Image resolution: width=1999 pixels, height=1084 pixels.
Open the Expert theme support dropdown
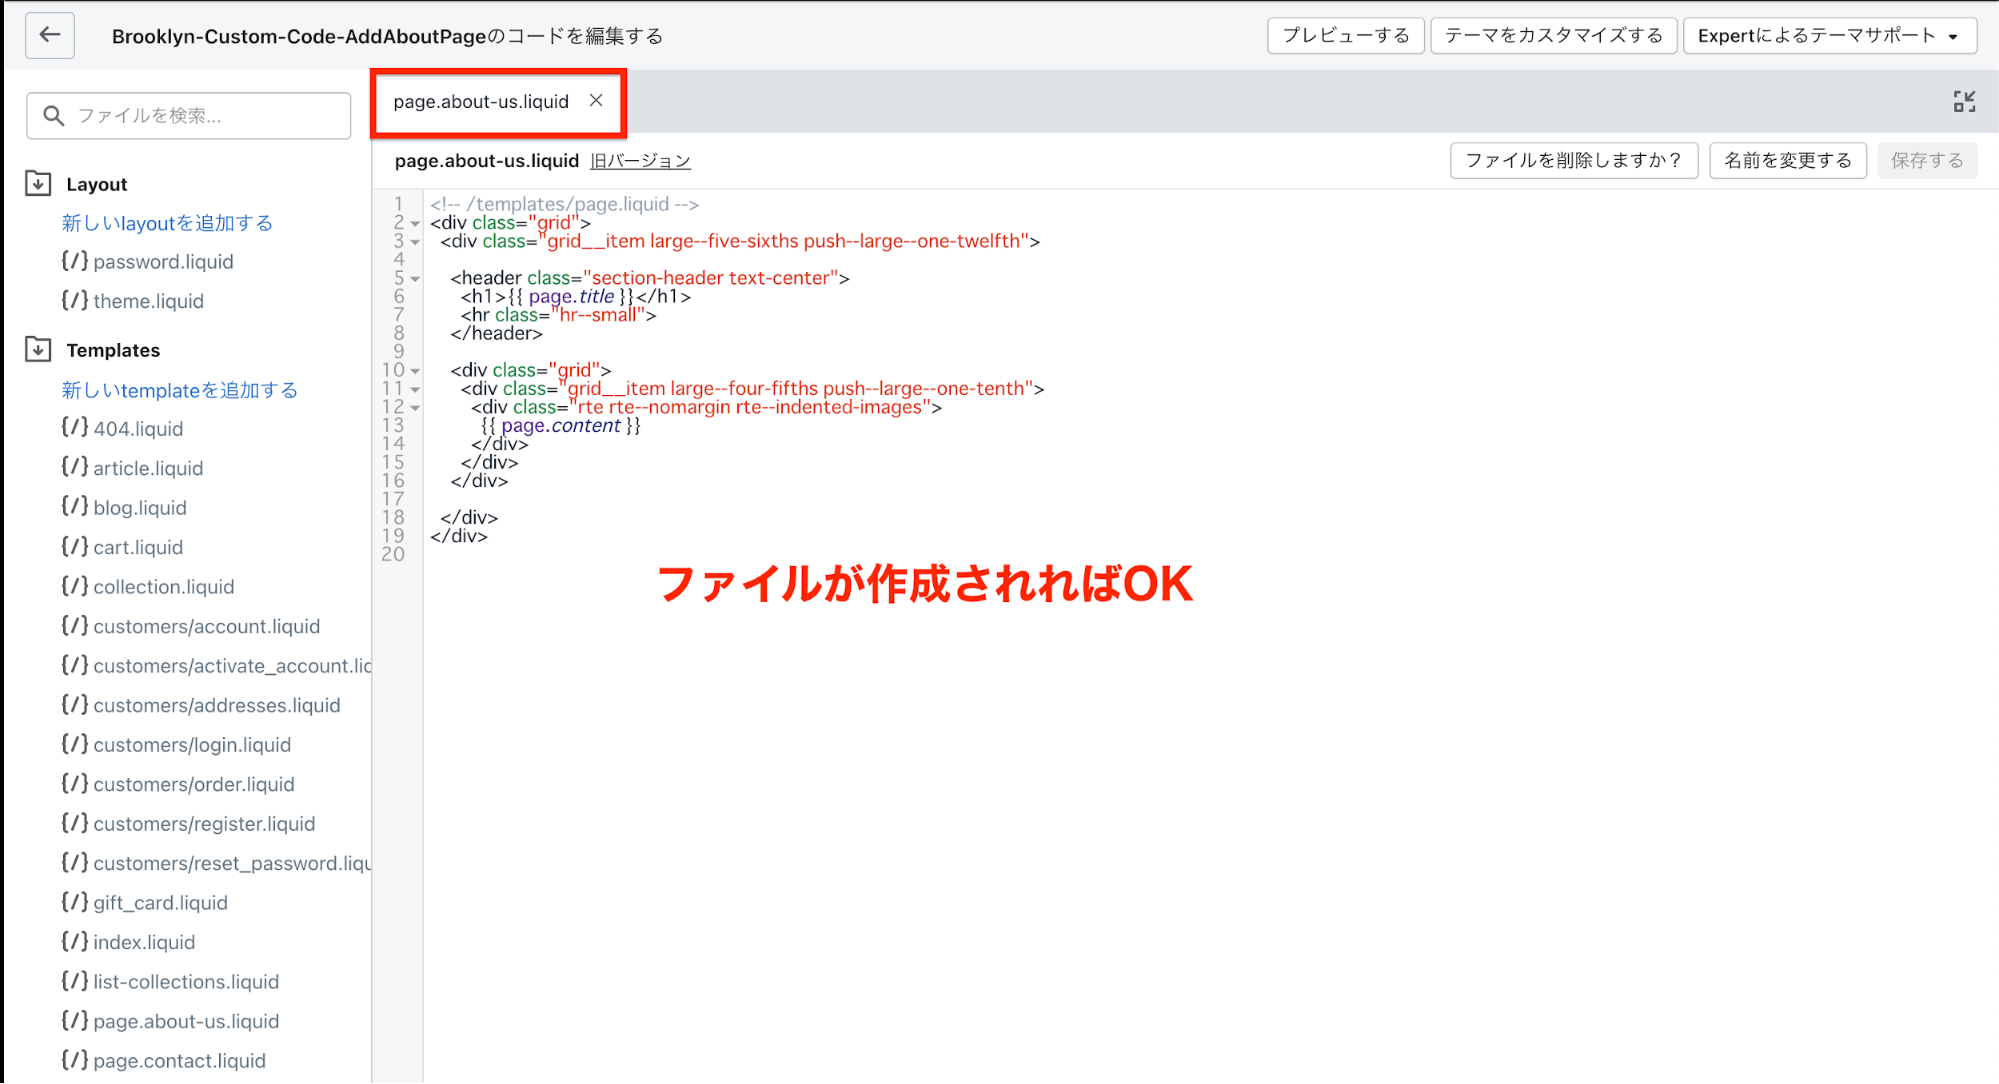pos(1829,35)
